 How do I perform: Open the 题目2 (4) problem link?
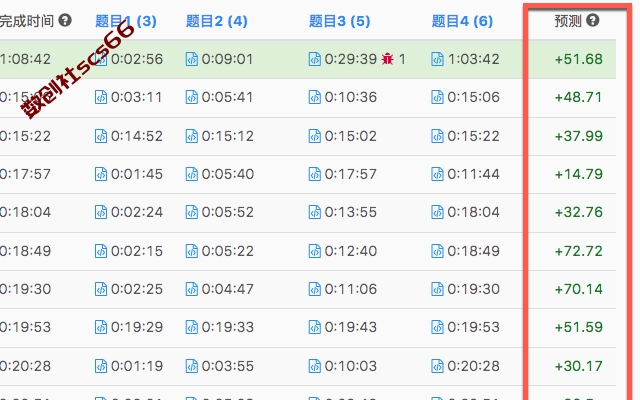point(217,21)
